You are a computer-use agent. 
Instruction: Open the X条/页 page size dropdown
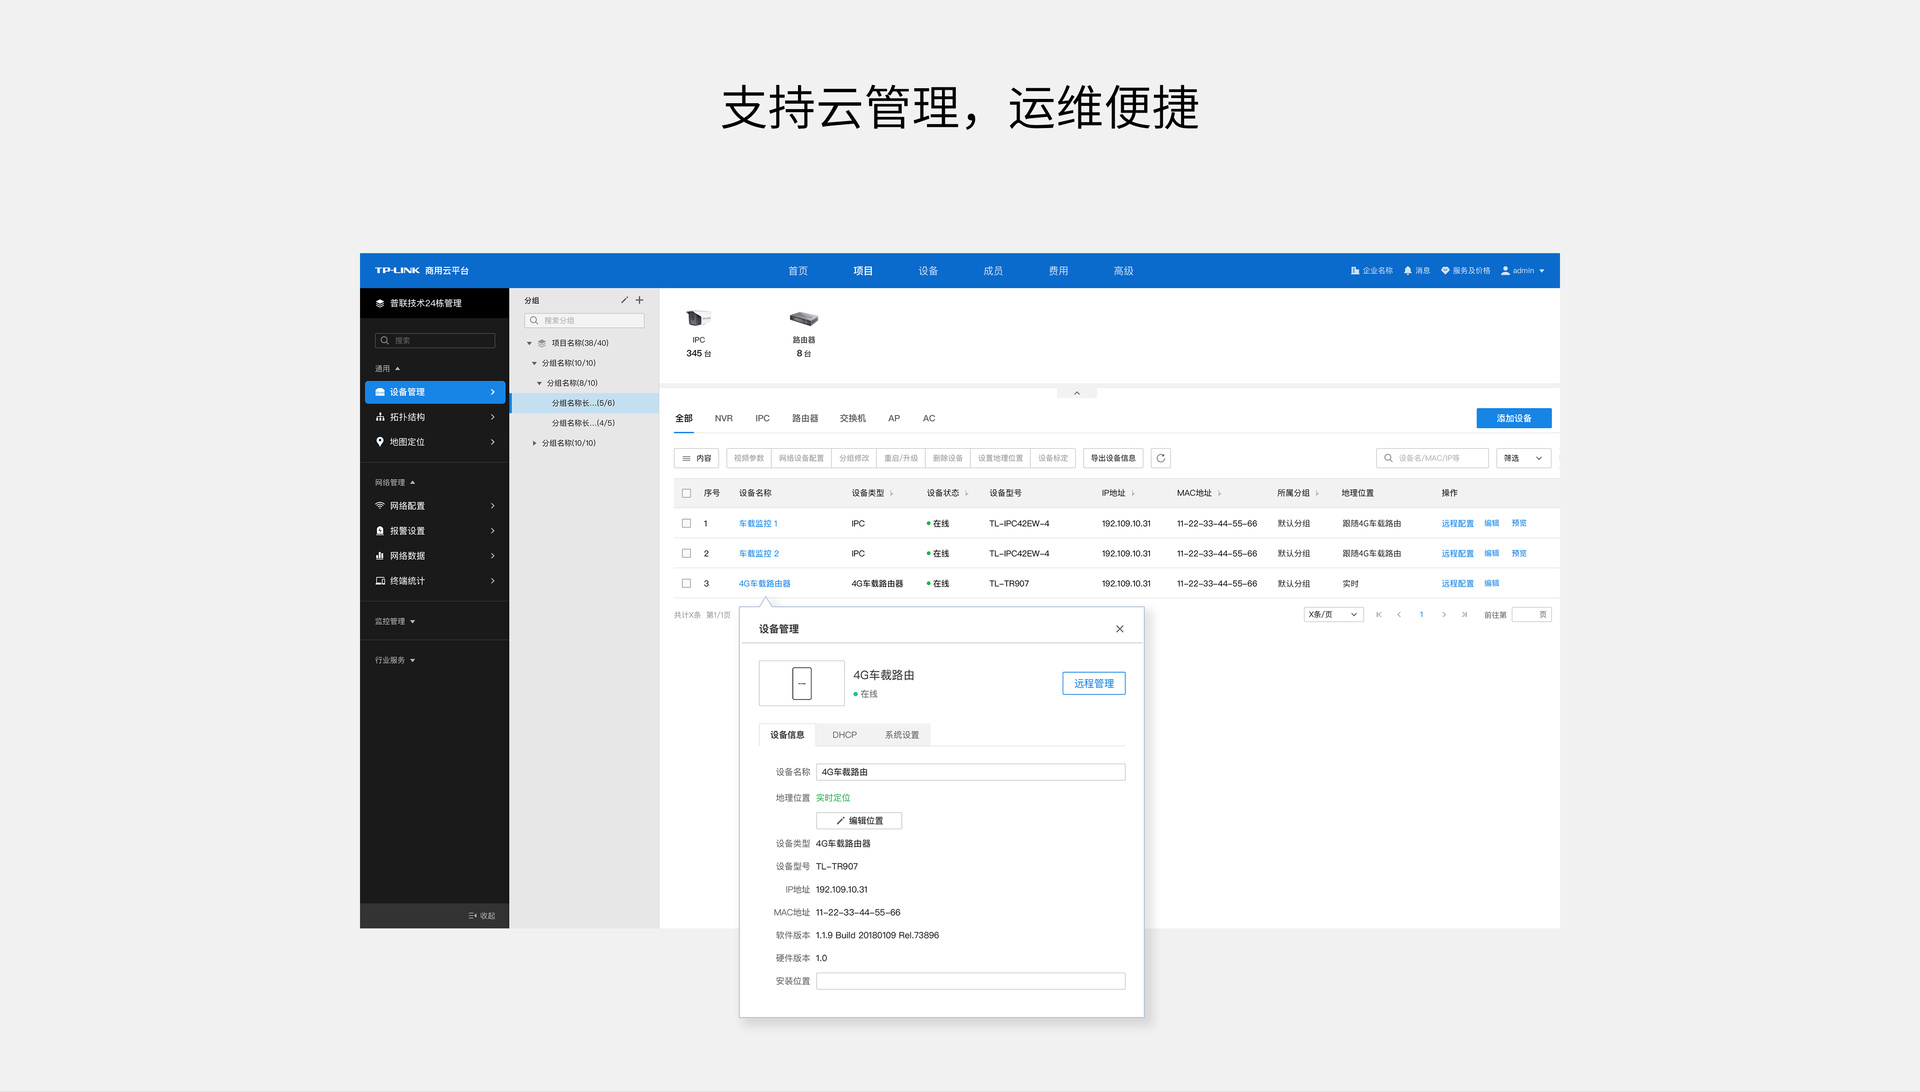click(x=1333, y=615)
